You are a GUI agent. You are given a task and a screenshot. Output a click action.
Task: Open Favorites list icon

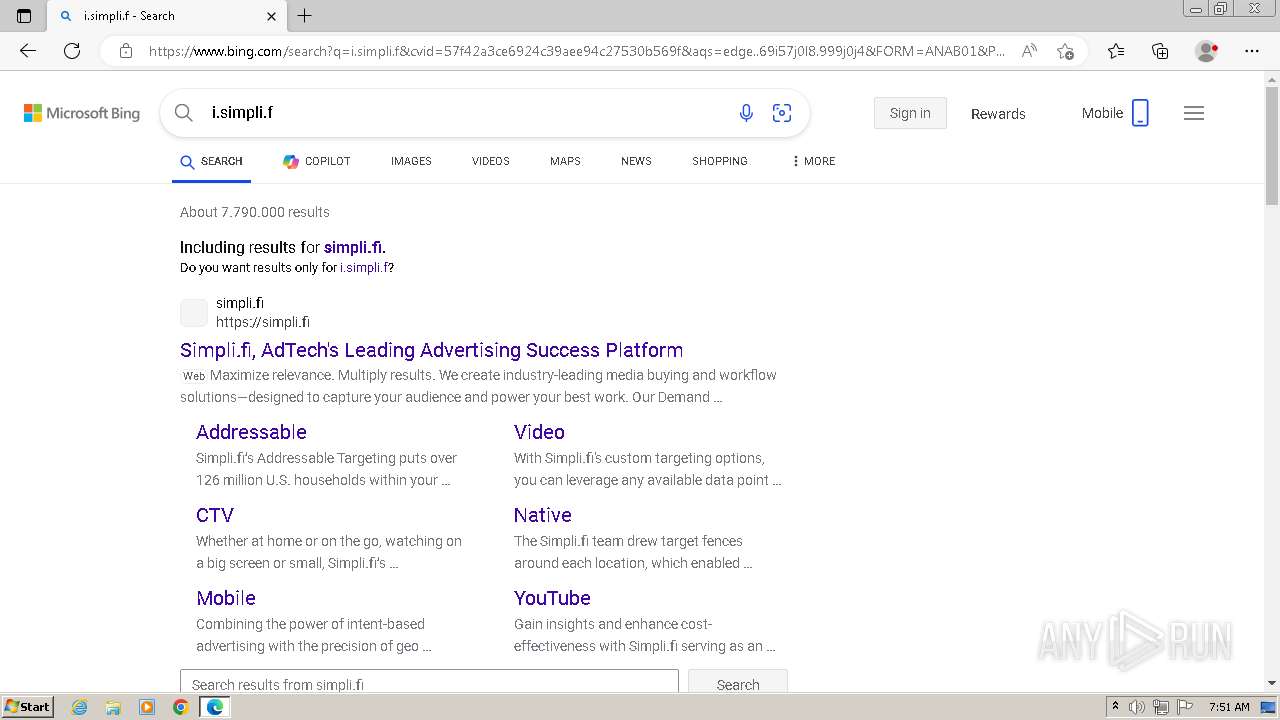(x=1116, y=51)
